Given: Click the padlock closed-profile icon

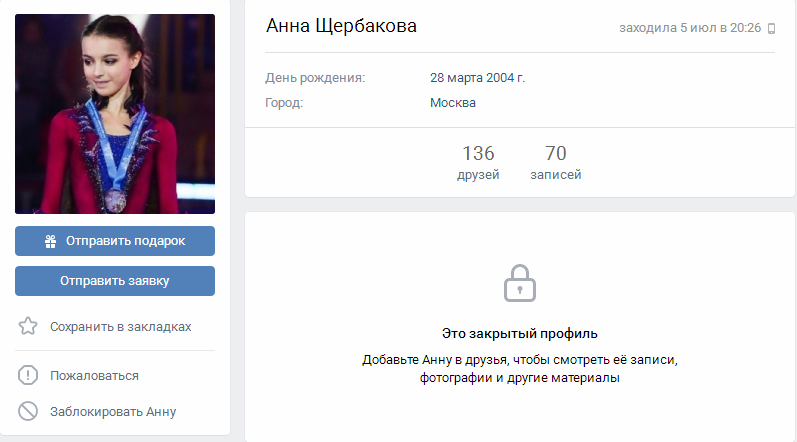Looking at the screenshot, I should click(519, 283).
